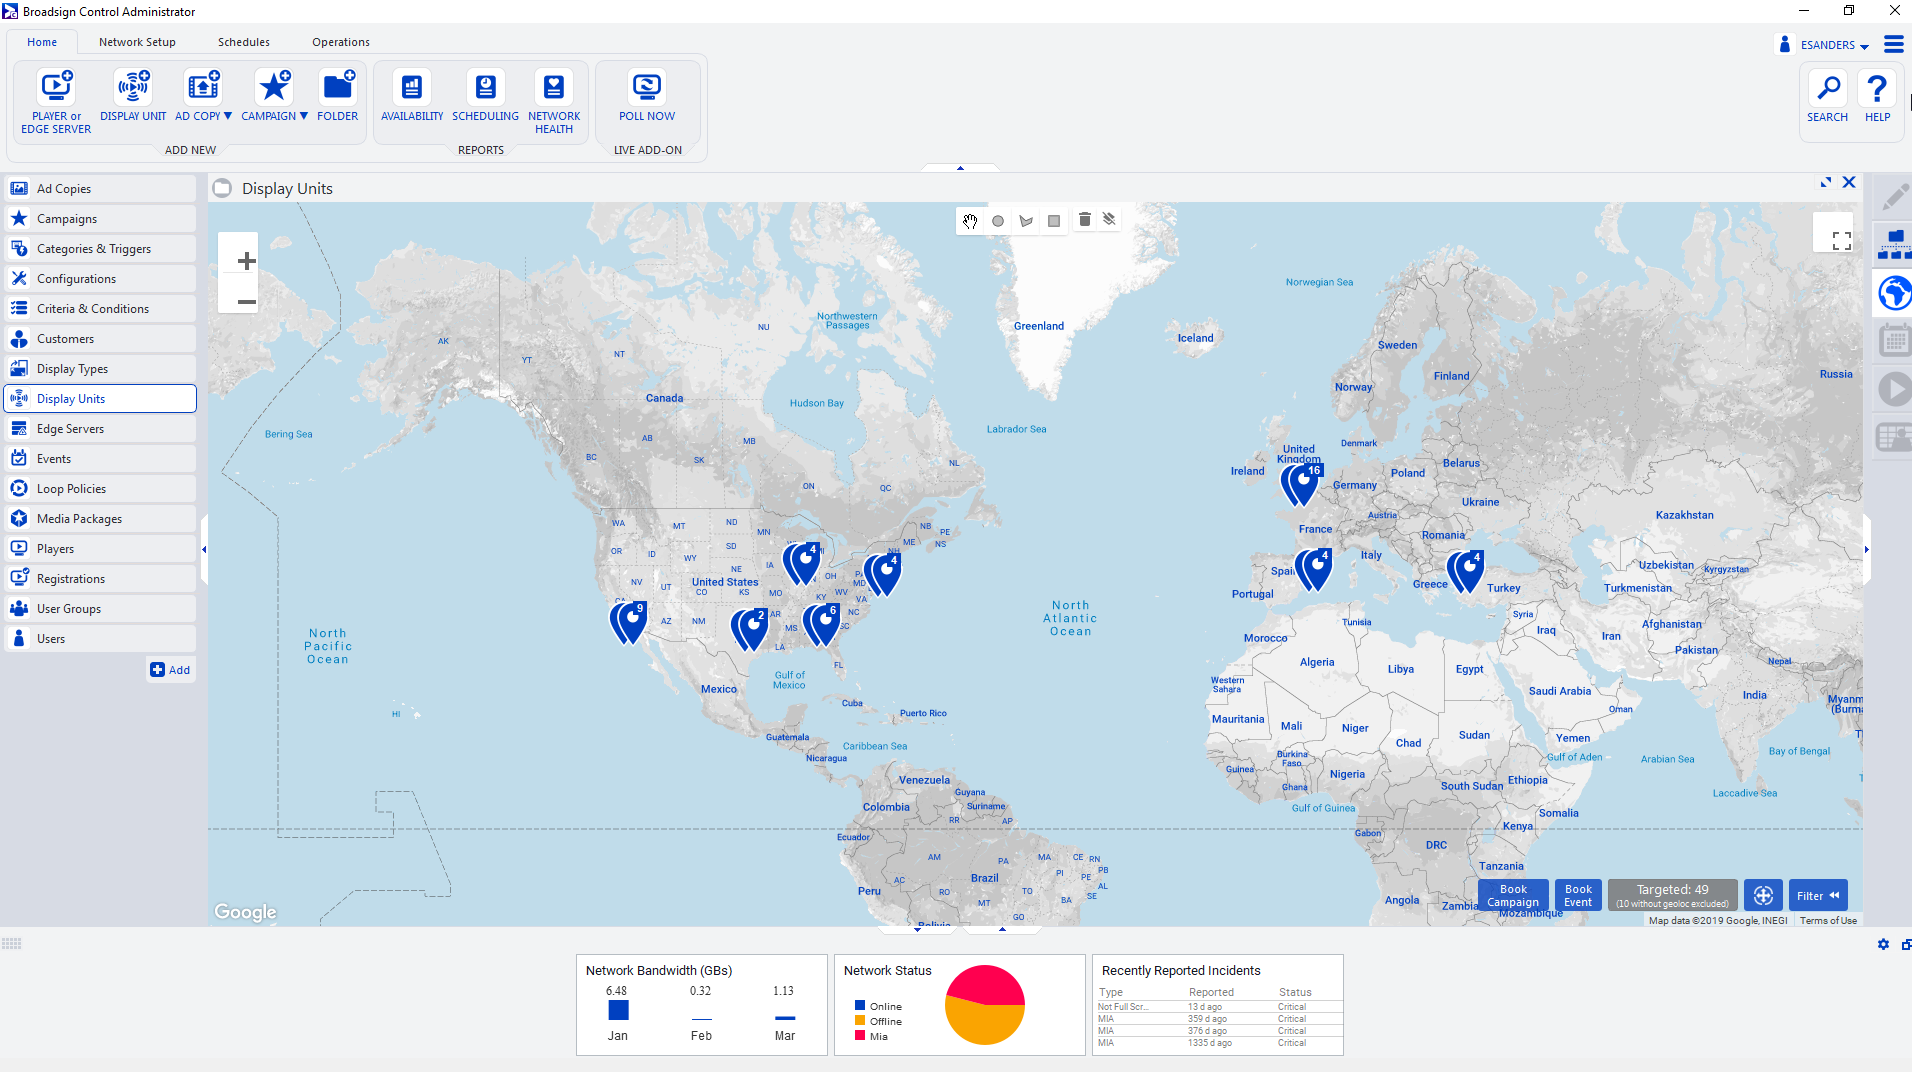Screen dimensions: 1912x1072
Task: Click the edit pencil icon in right sidebar
Action: click(1893, 196)
